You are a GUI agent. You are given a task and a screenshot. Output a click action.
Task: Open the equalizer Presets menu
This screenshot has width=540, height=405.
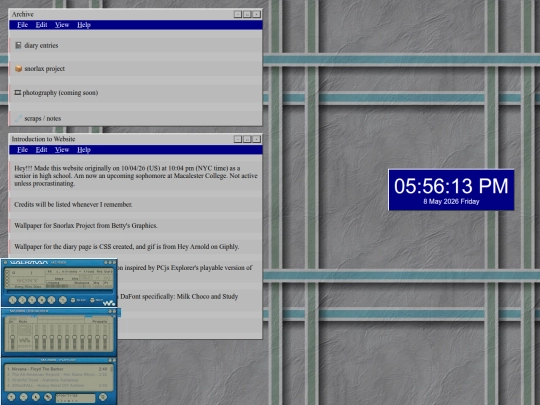100,320
